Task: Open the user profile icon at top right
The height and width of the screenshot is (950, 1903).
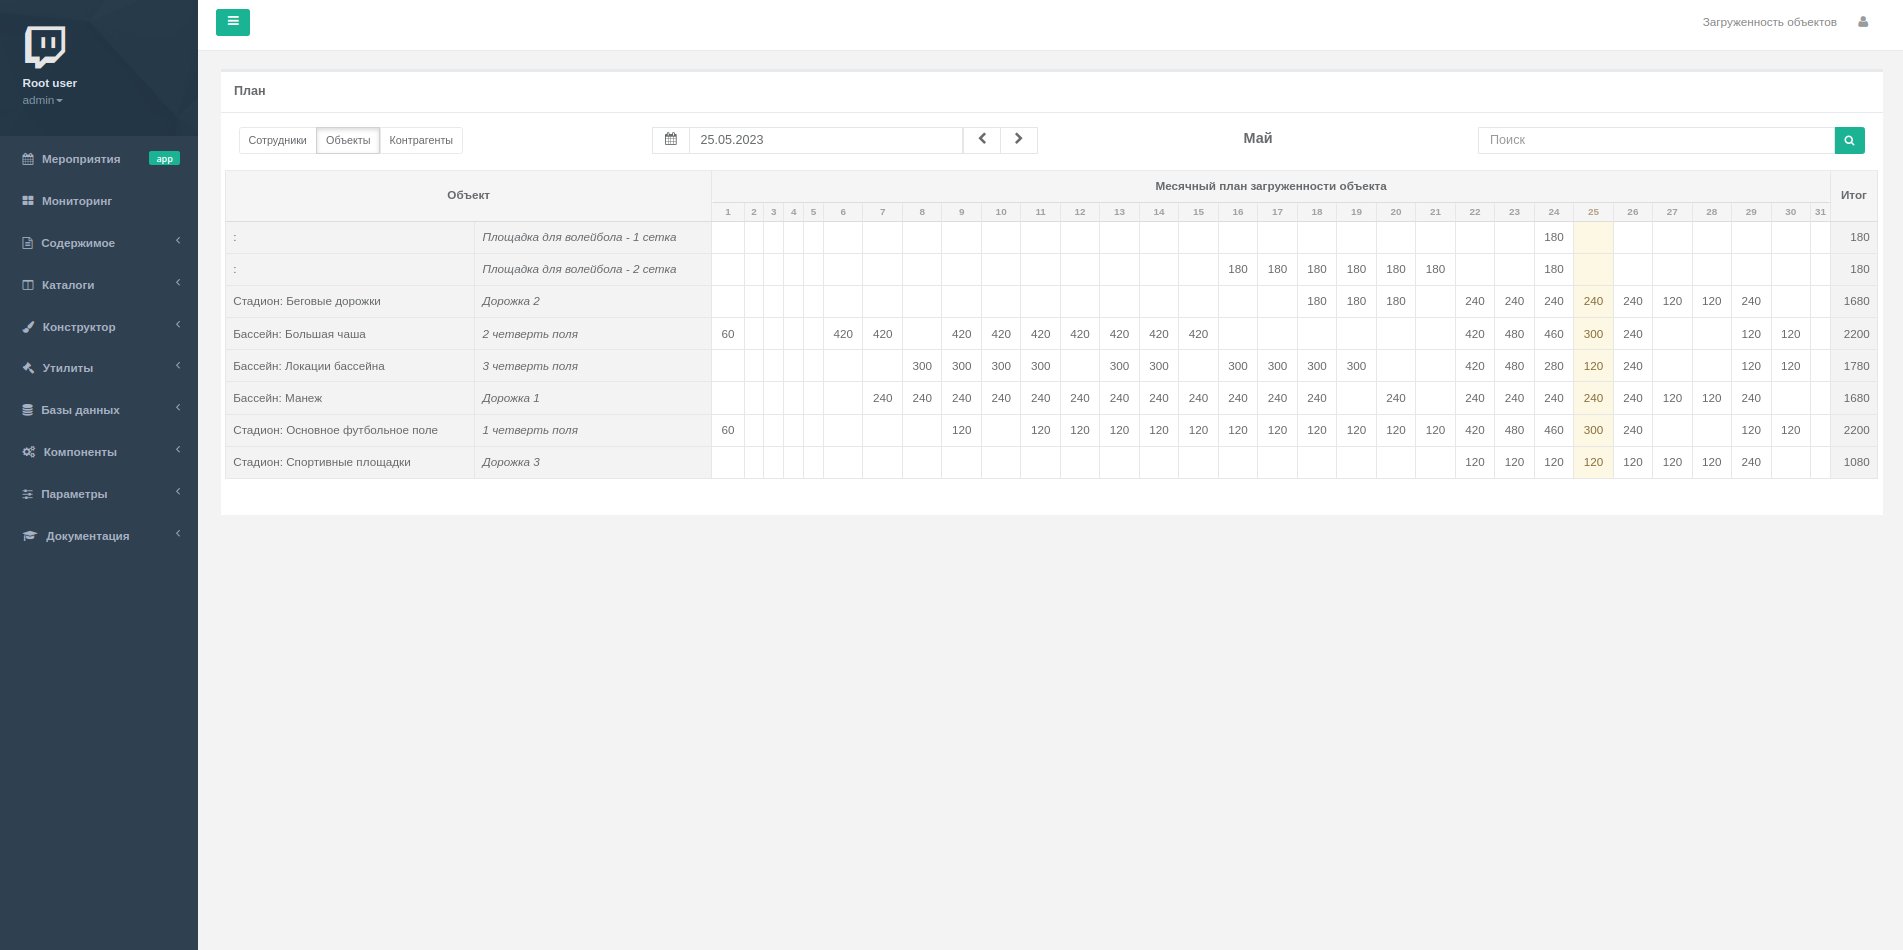Action: pyautogui.click(x=1863, y=22)
